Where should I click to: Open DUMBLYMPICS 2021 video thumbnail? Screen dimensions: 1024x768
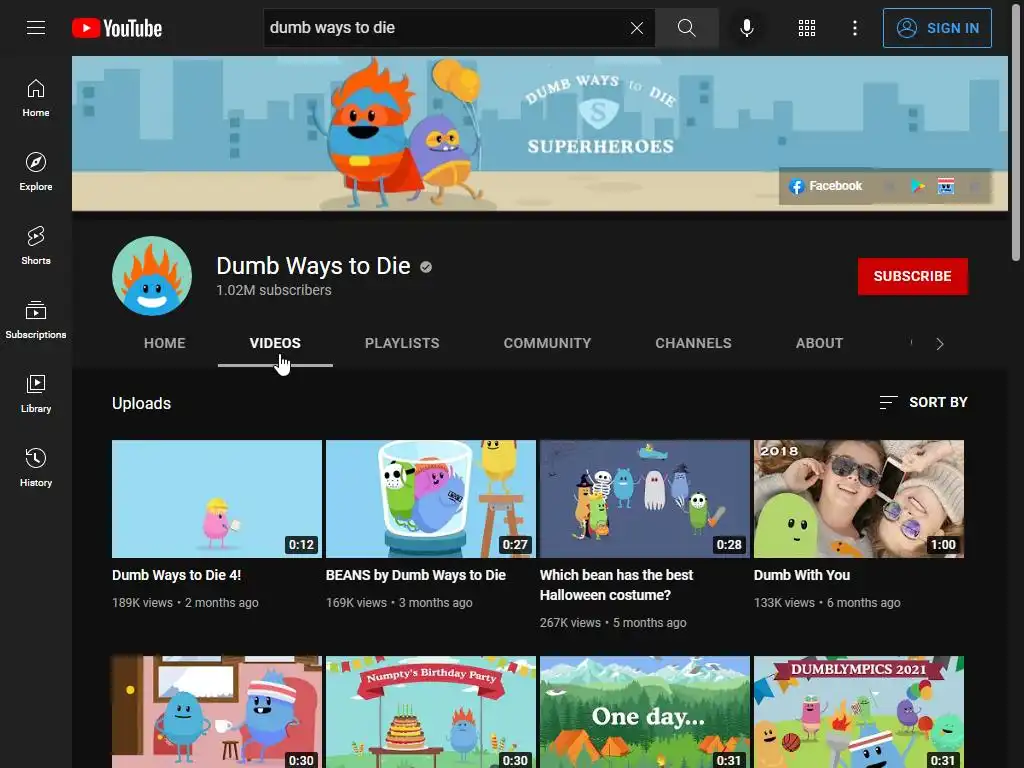click(859, 712)
